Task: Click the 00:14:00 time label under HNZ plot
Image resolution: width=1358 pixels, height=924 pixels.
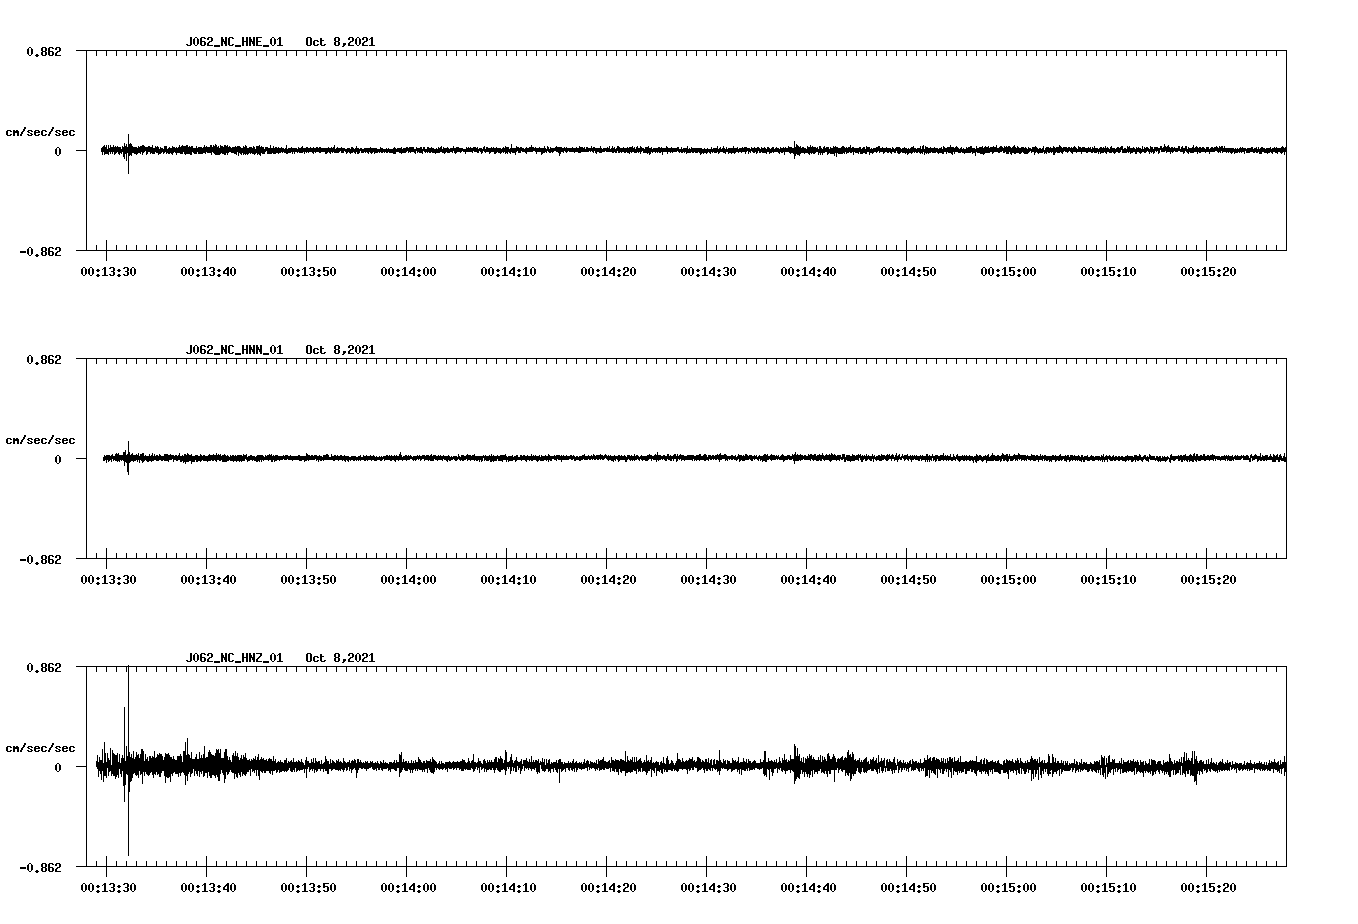Action: (408, 888)
